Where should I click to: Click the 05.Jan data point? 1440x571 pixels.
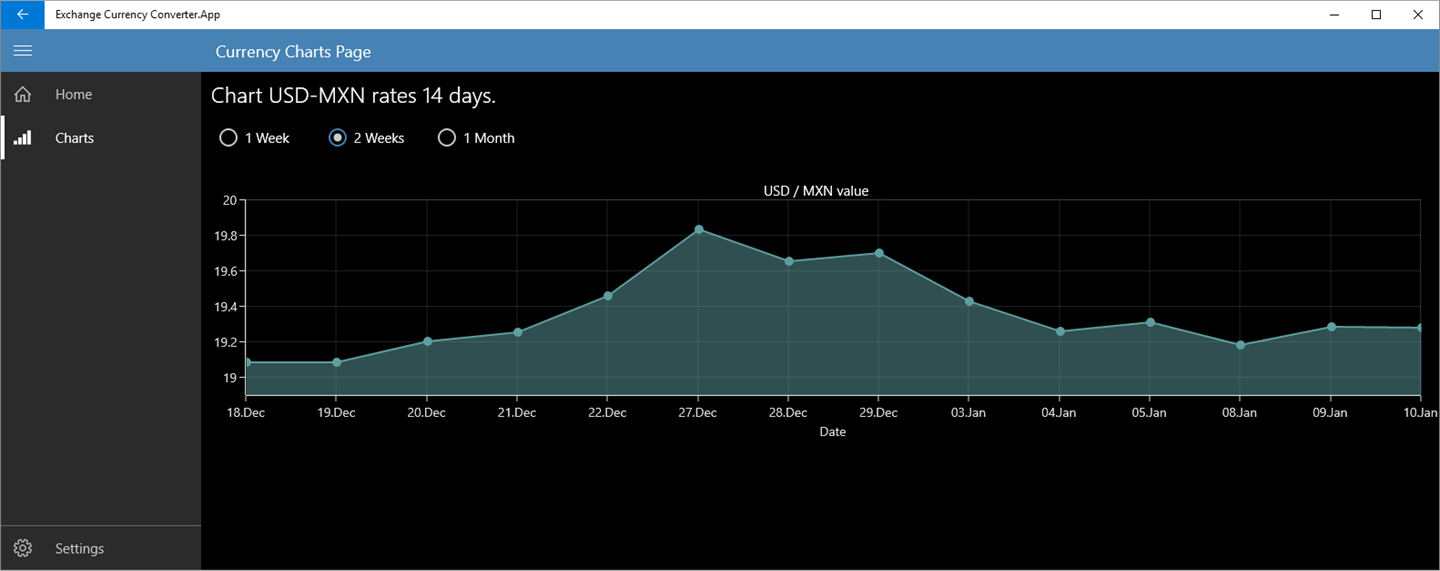[x=1151, y=322]
